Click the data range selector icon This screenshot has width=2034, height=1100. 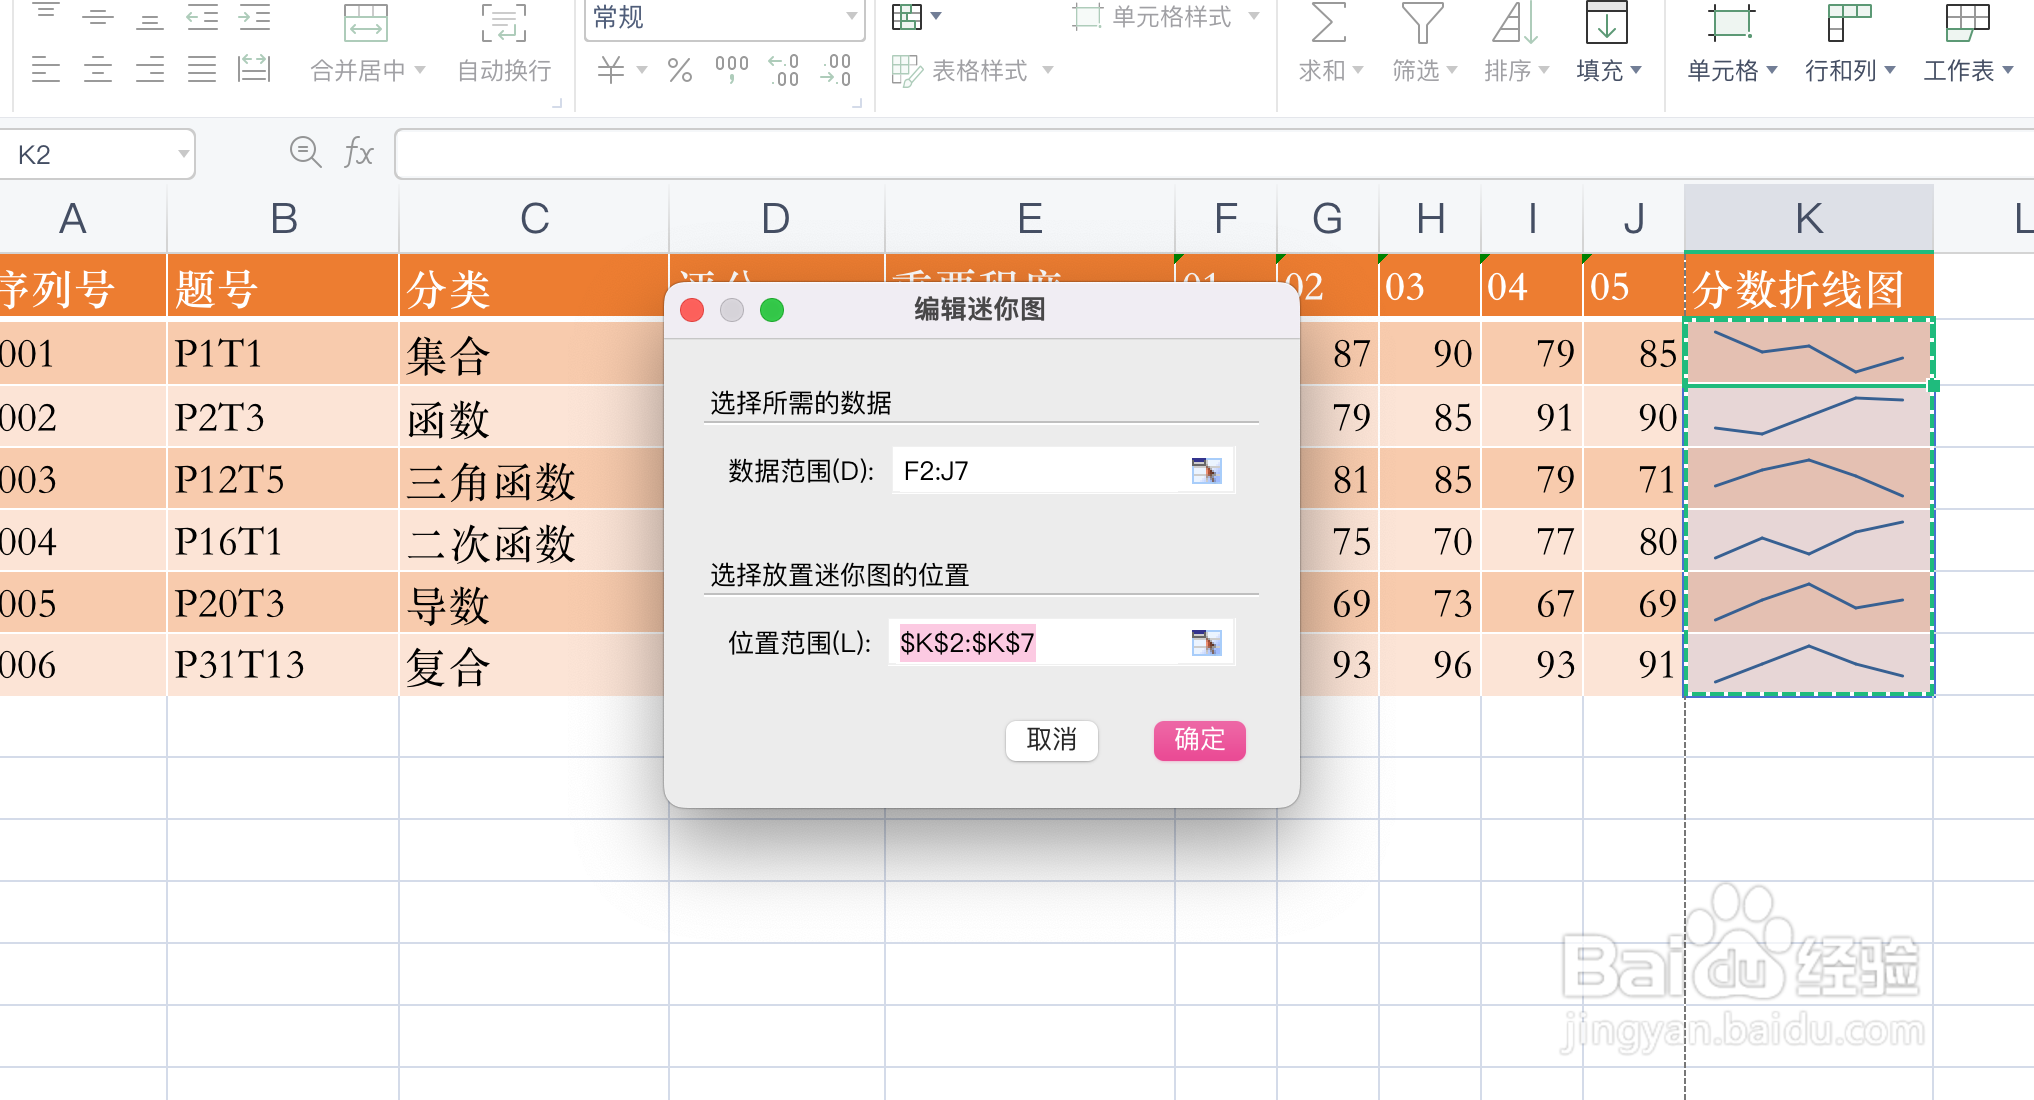coord(1206,471)
